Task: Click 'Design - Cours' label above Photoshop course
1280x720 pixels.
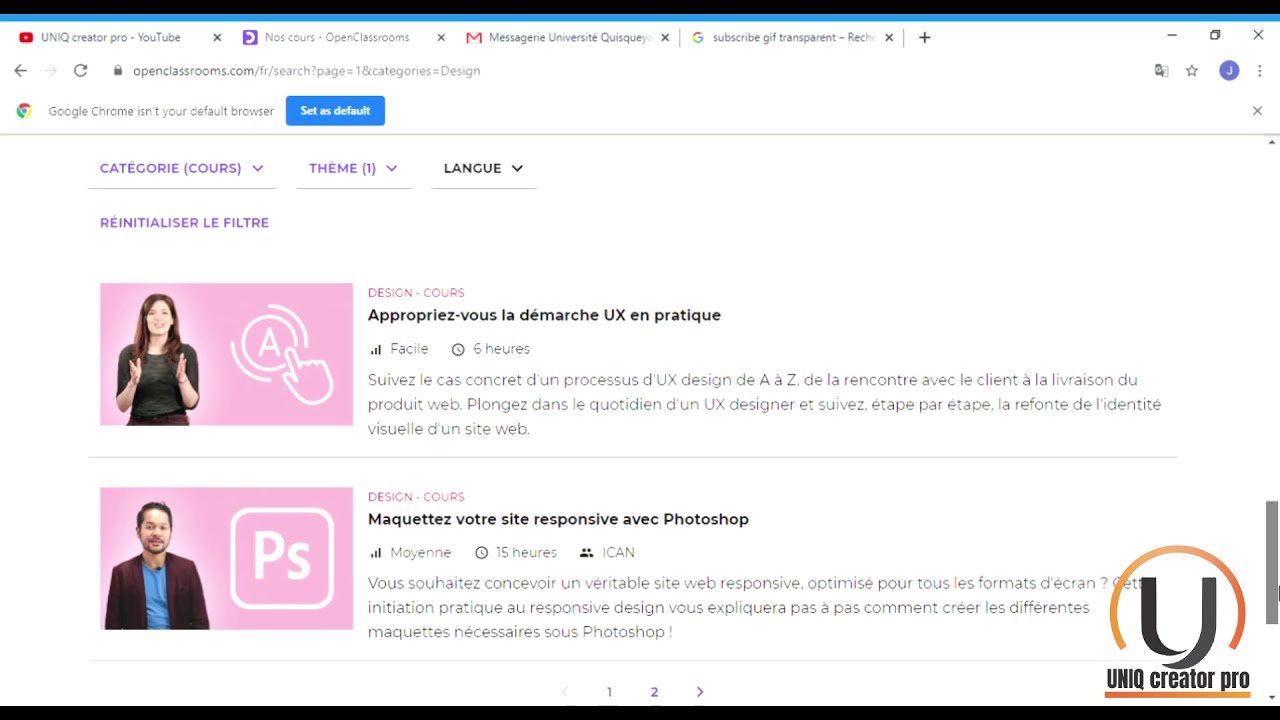Action: pos(416,497)
